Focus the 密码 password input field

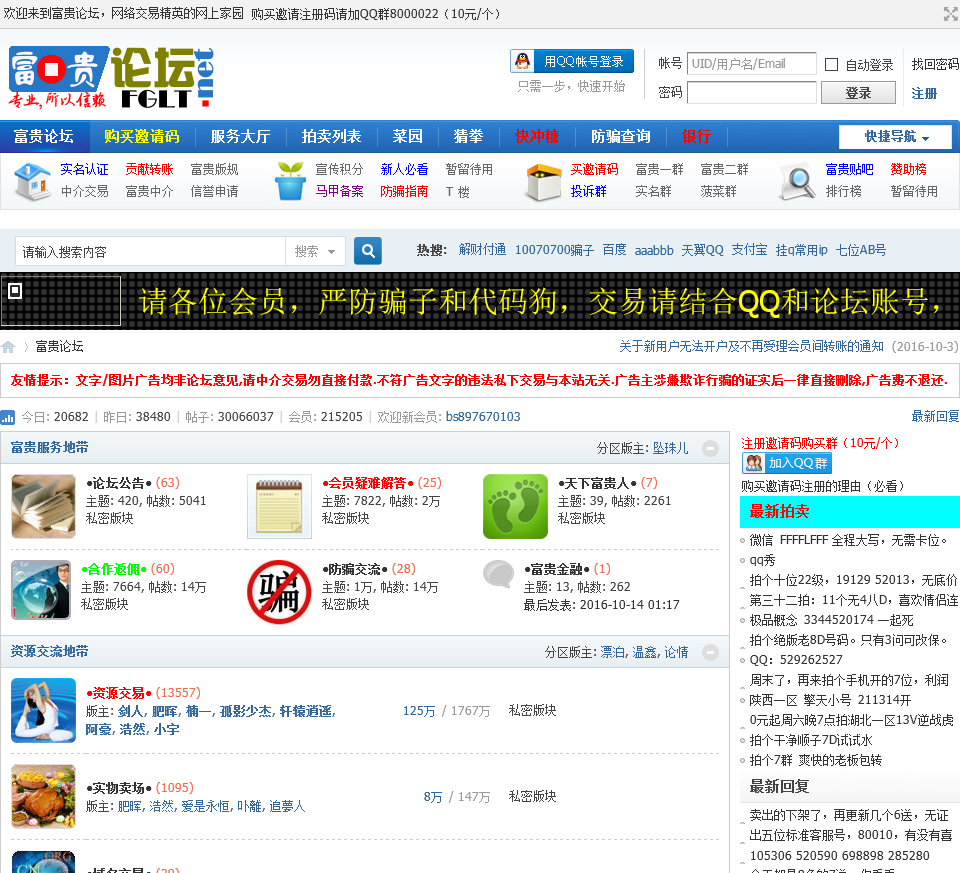(752, 92)
